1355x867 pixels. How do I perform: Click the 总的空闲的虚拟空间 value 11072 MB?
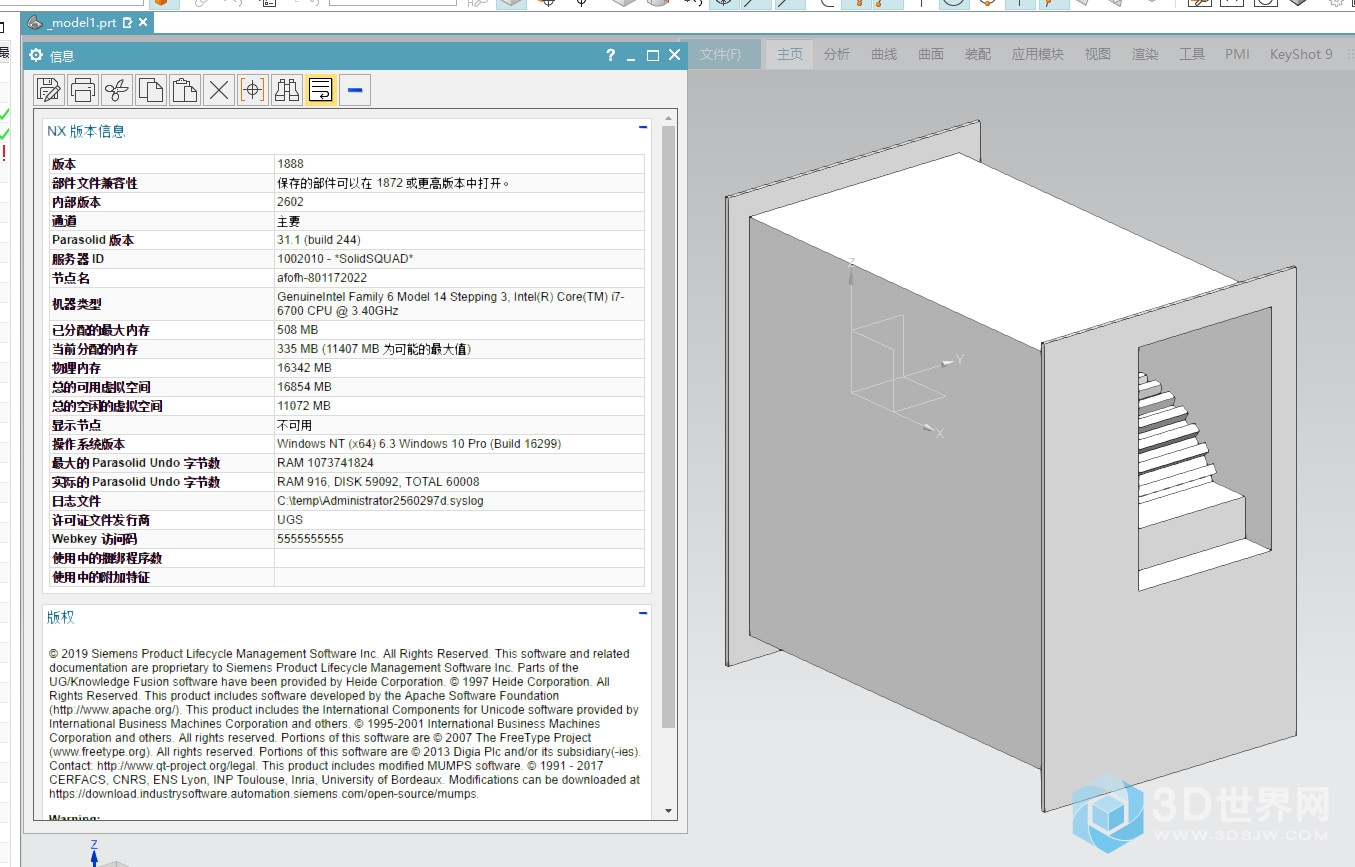pos(304,406)
